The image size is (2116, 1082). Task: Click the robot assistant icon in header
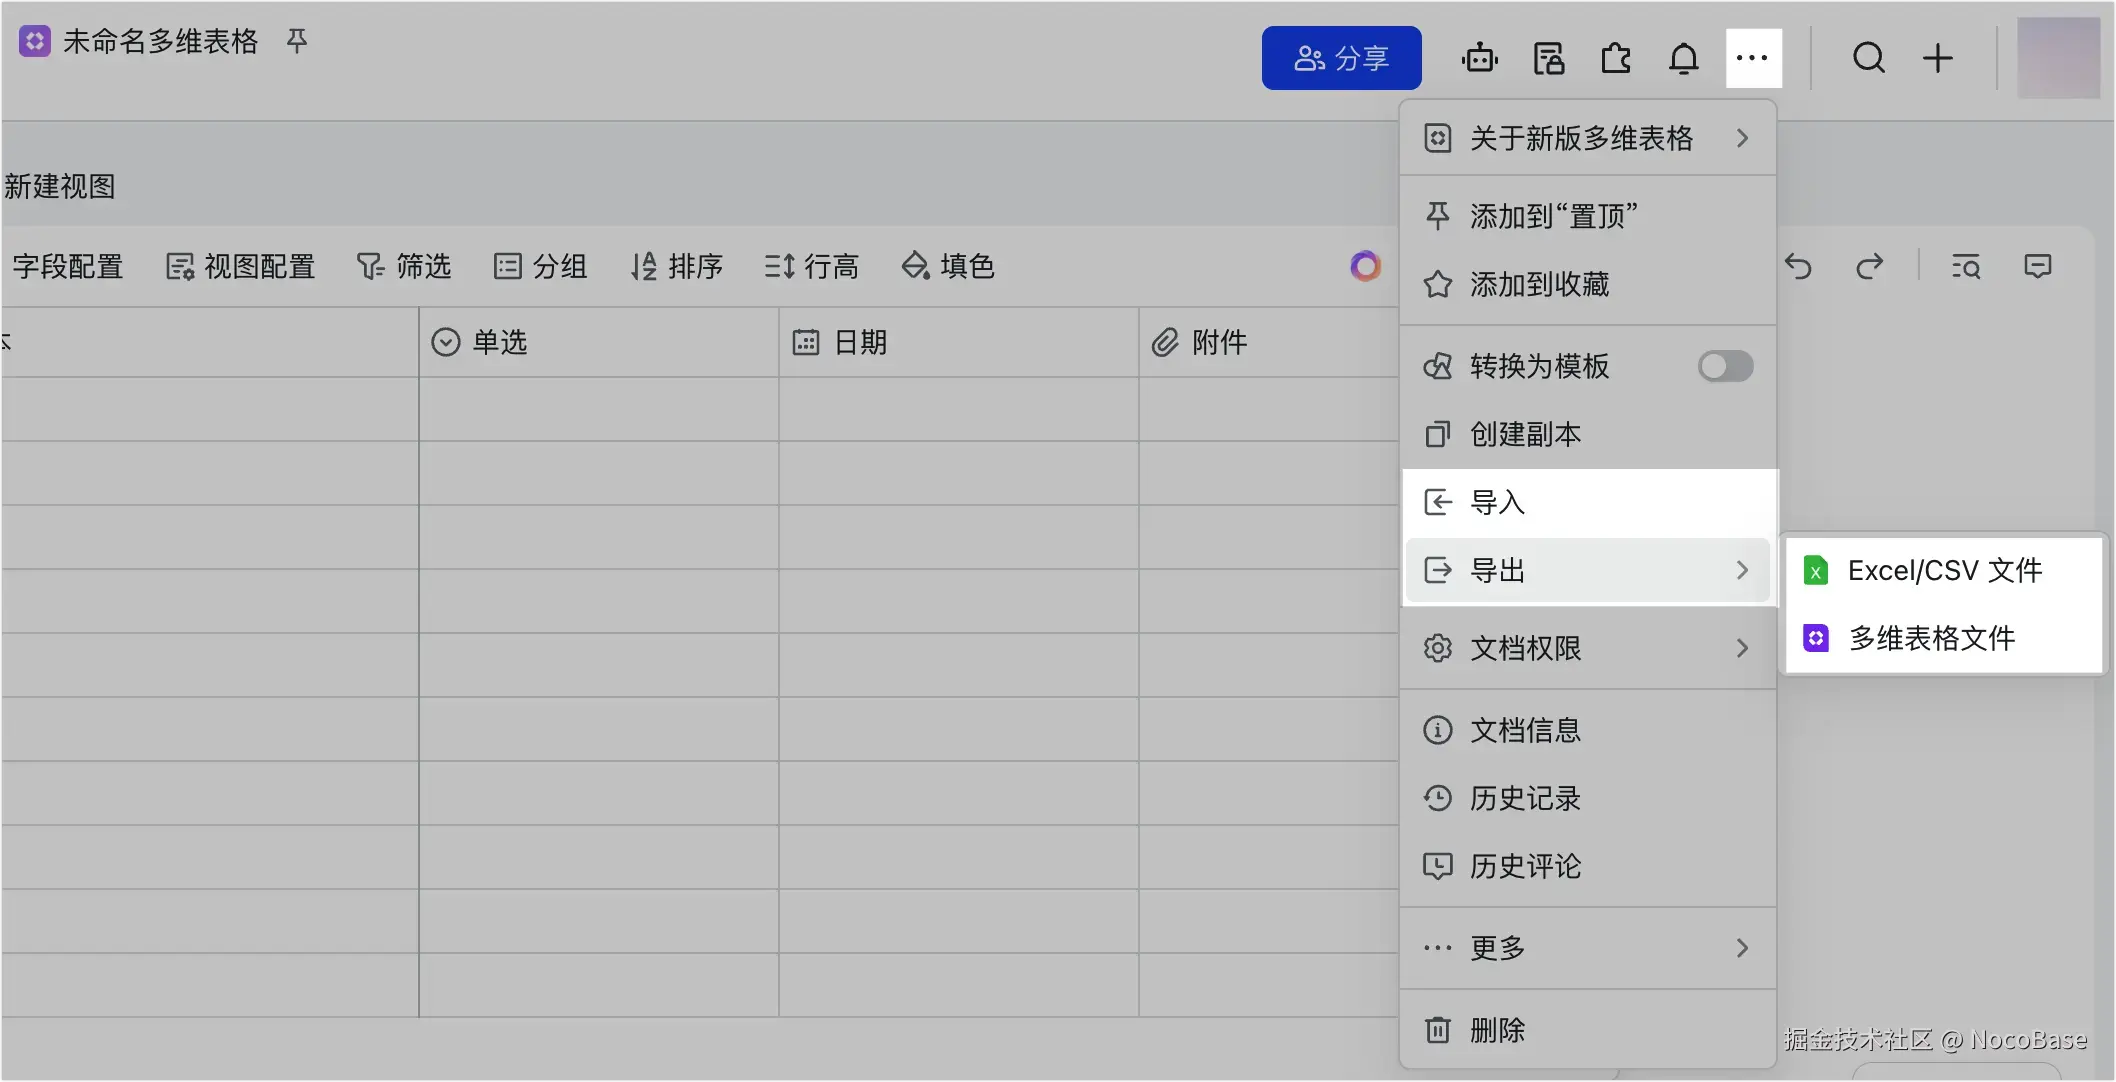[x=1479, y=58]
